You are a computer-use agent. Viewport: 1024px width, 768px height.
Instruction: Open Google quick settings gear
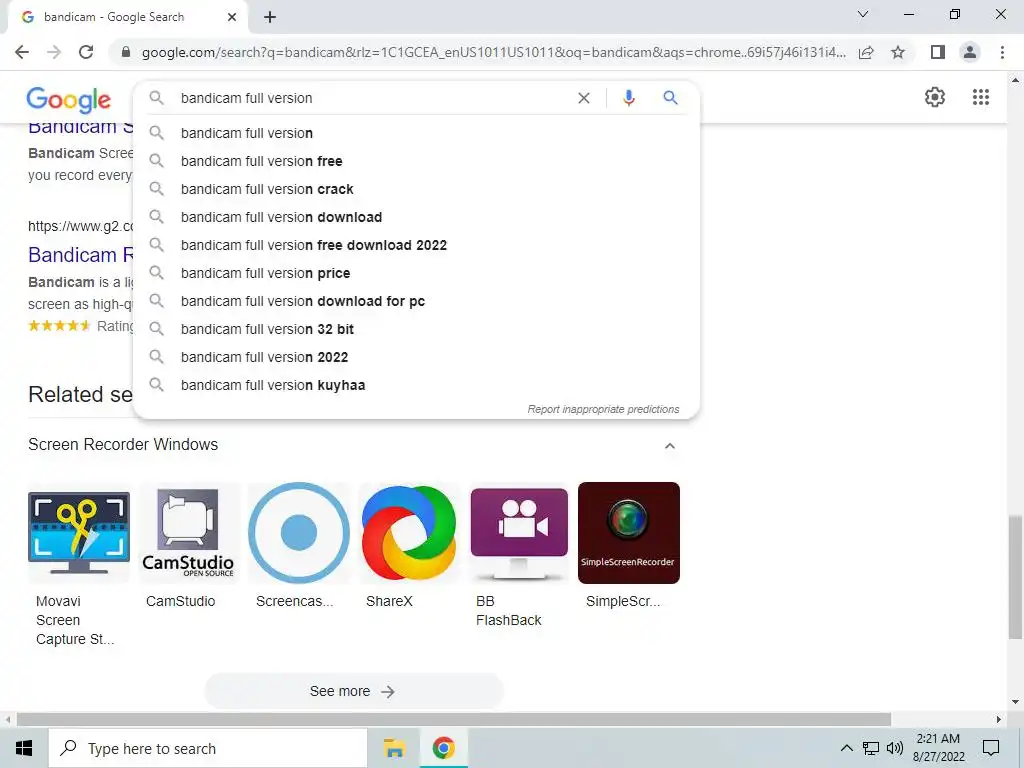[935, 97]
